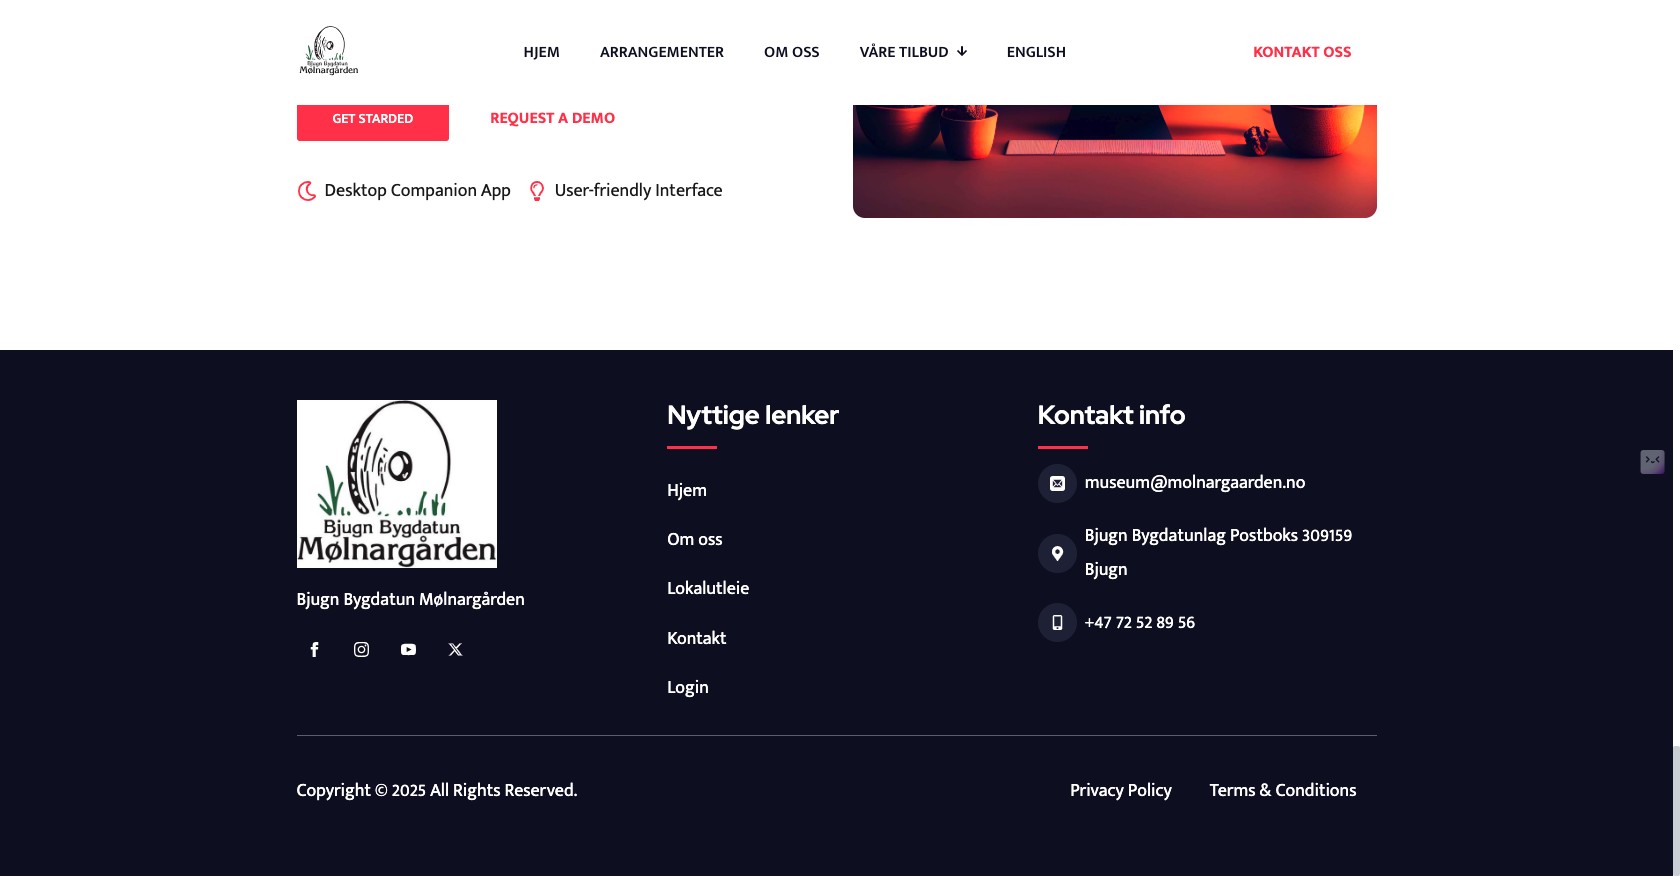Click the orange desk hero image

pos(1115,161)
